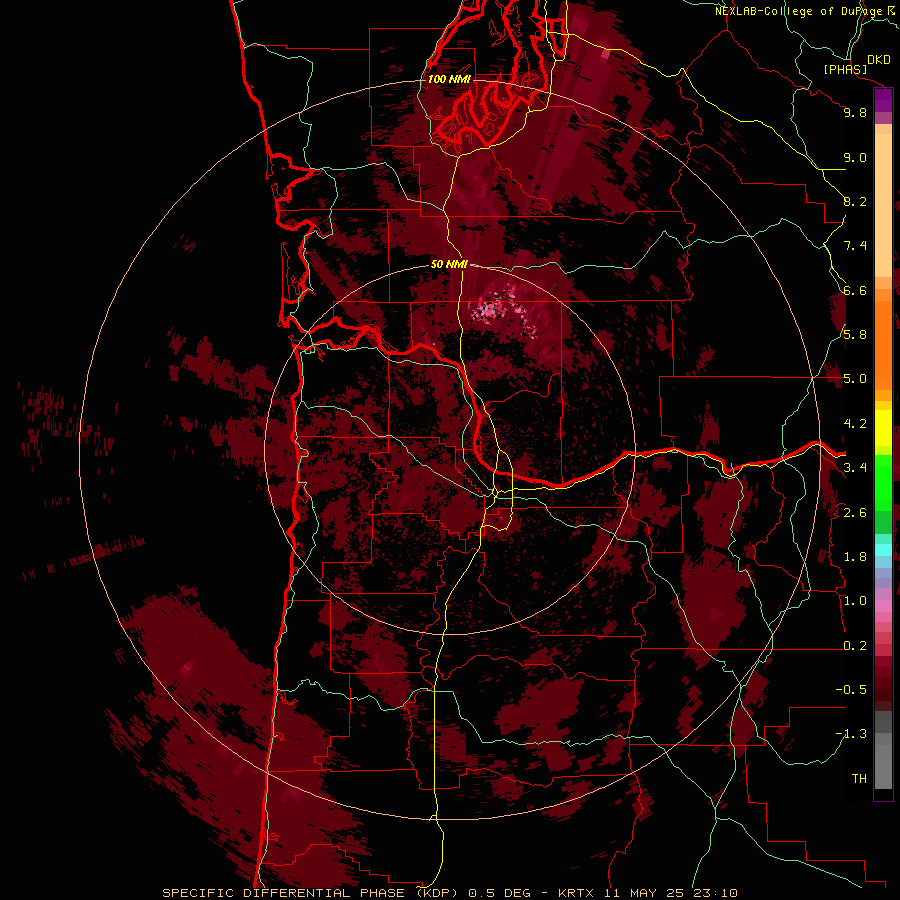The width and height of the screenshot is (900, 900).
Task: Click the 9.0 value on color scale
Action: click(855, 158)
